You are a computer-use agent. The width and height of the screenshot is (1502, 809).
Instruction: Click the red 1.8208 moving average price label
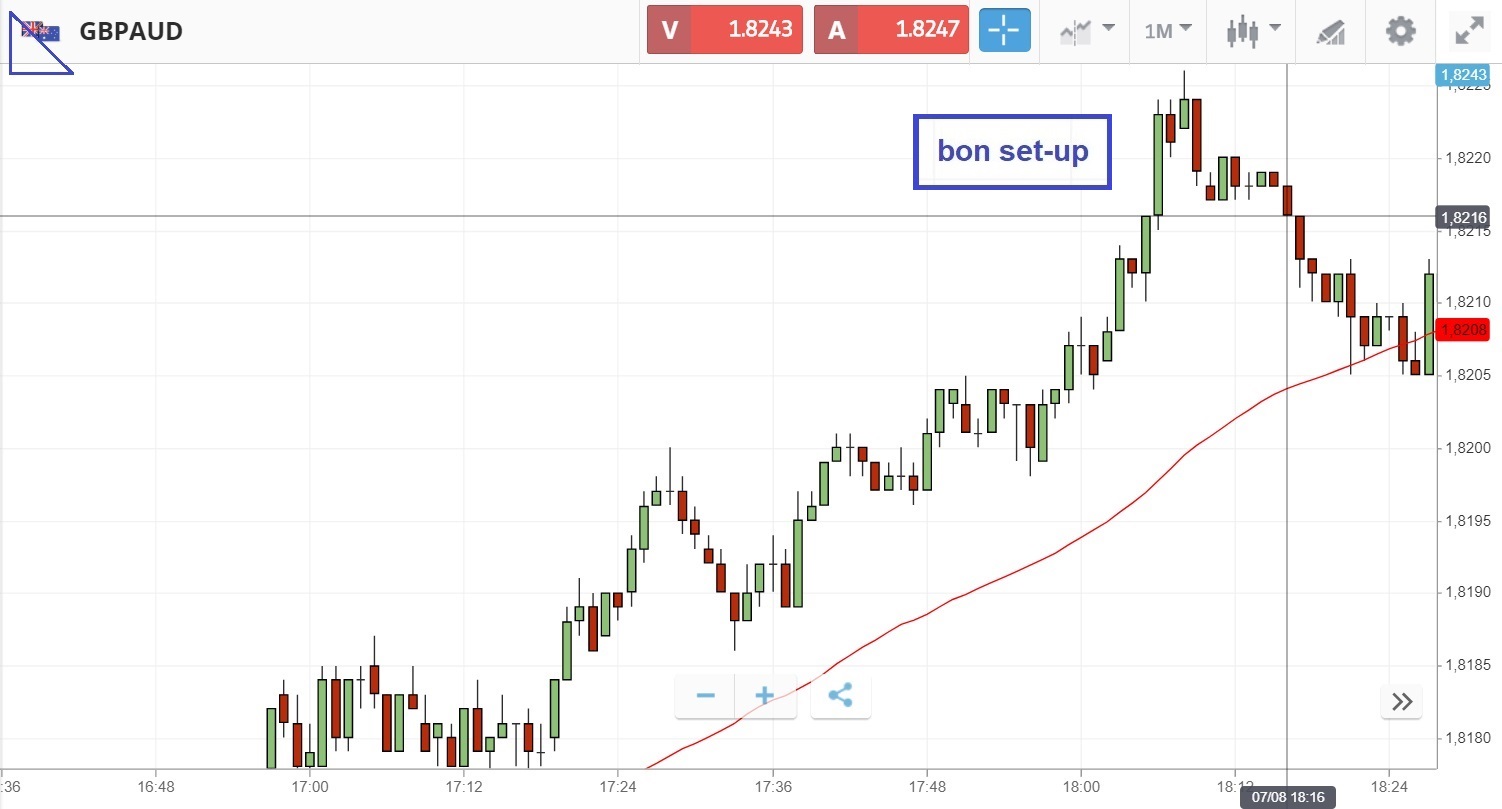click(1462, 329)
